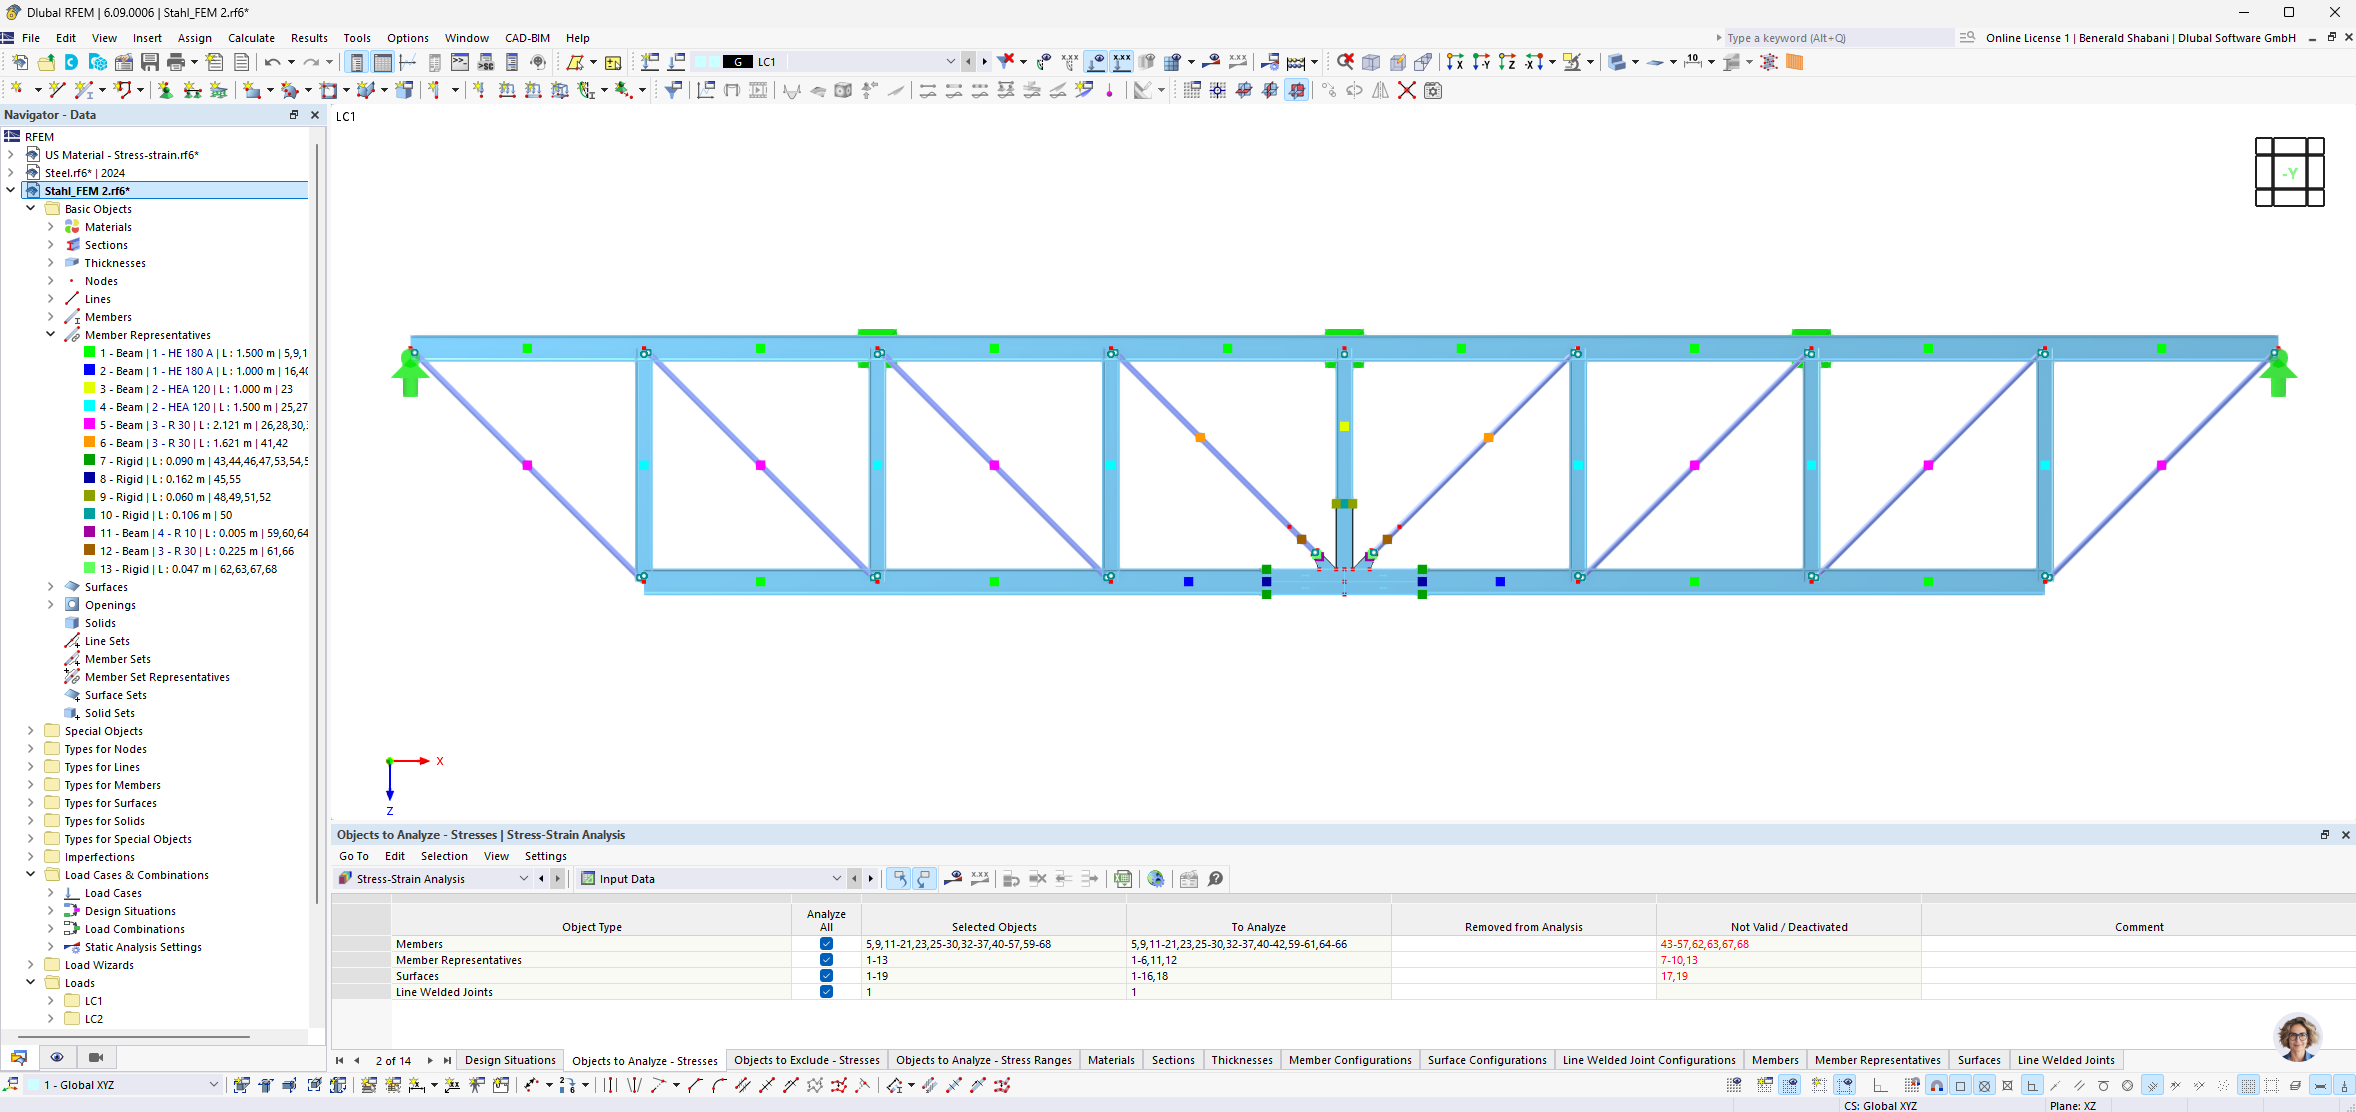Click the Export to Excel table icon
Image resolution: width=2356 pixels, height=1112 pixels.
coord(1123,879)
